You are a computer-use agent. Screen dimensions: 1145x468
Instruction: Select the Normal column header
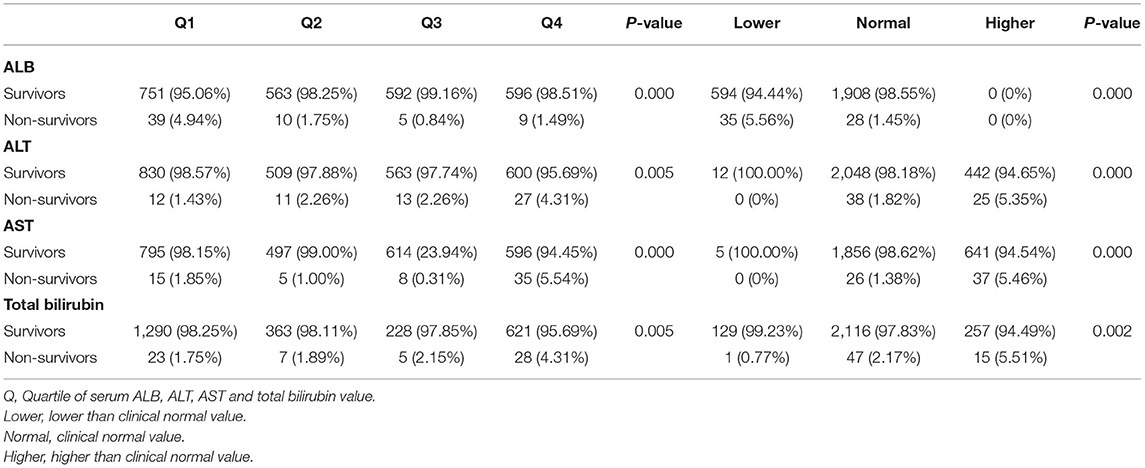click(883, 22)
